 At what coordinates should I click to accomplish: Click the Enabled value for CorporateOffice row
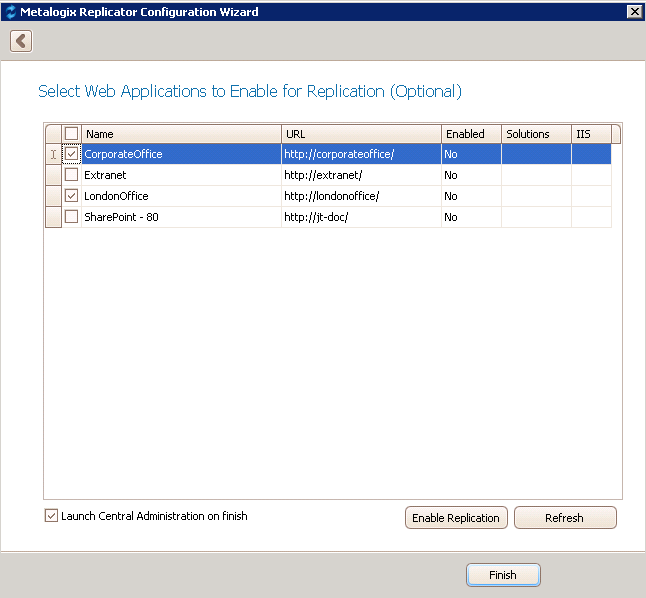pos(471,154)
